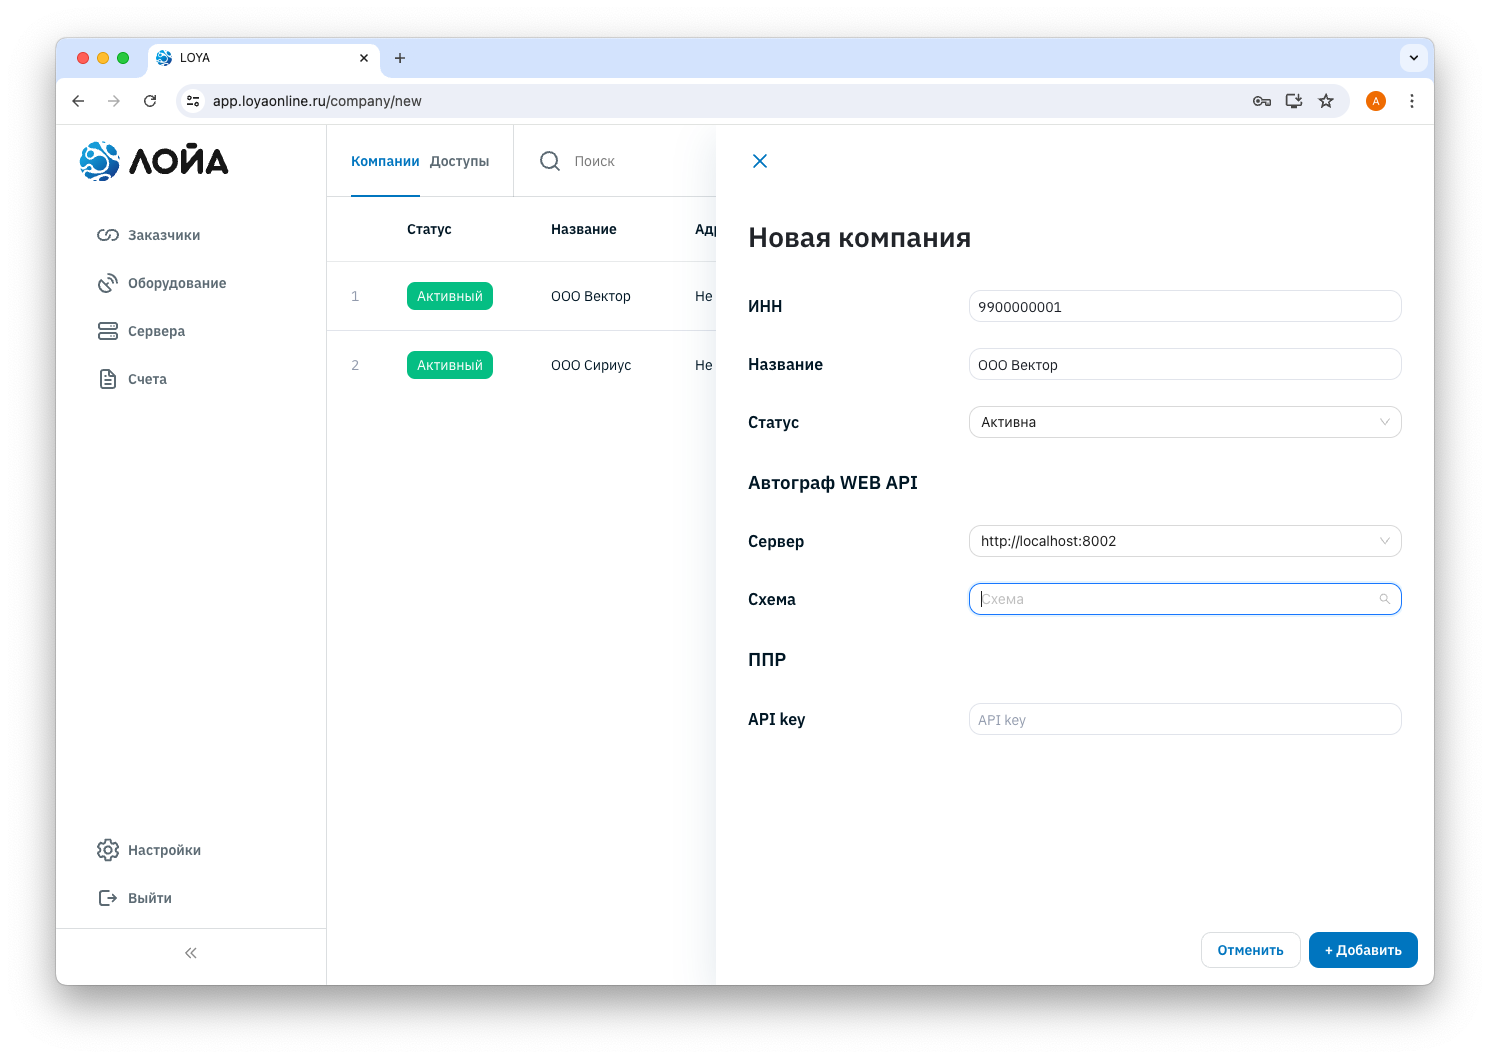Click the Статус dropdown chevron
1490x1059 pixels.
click(x=1385, y=422)
